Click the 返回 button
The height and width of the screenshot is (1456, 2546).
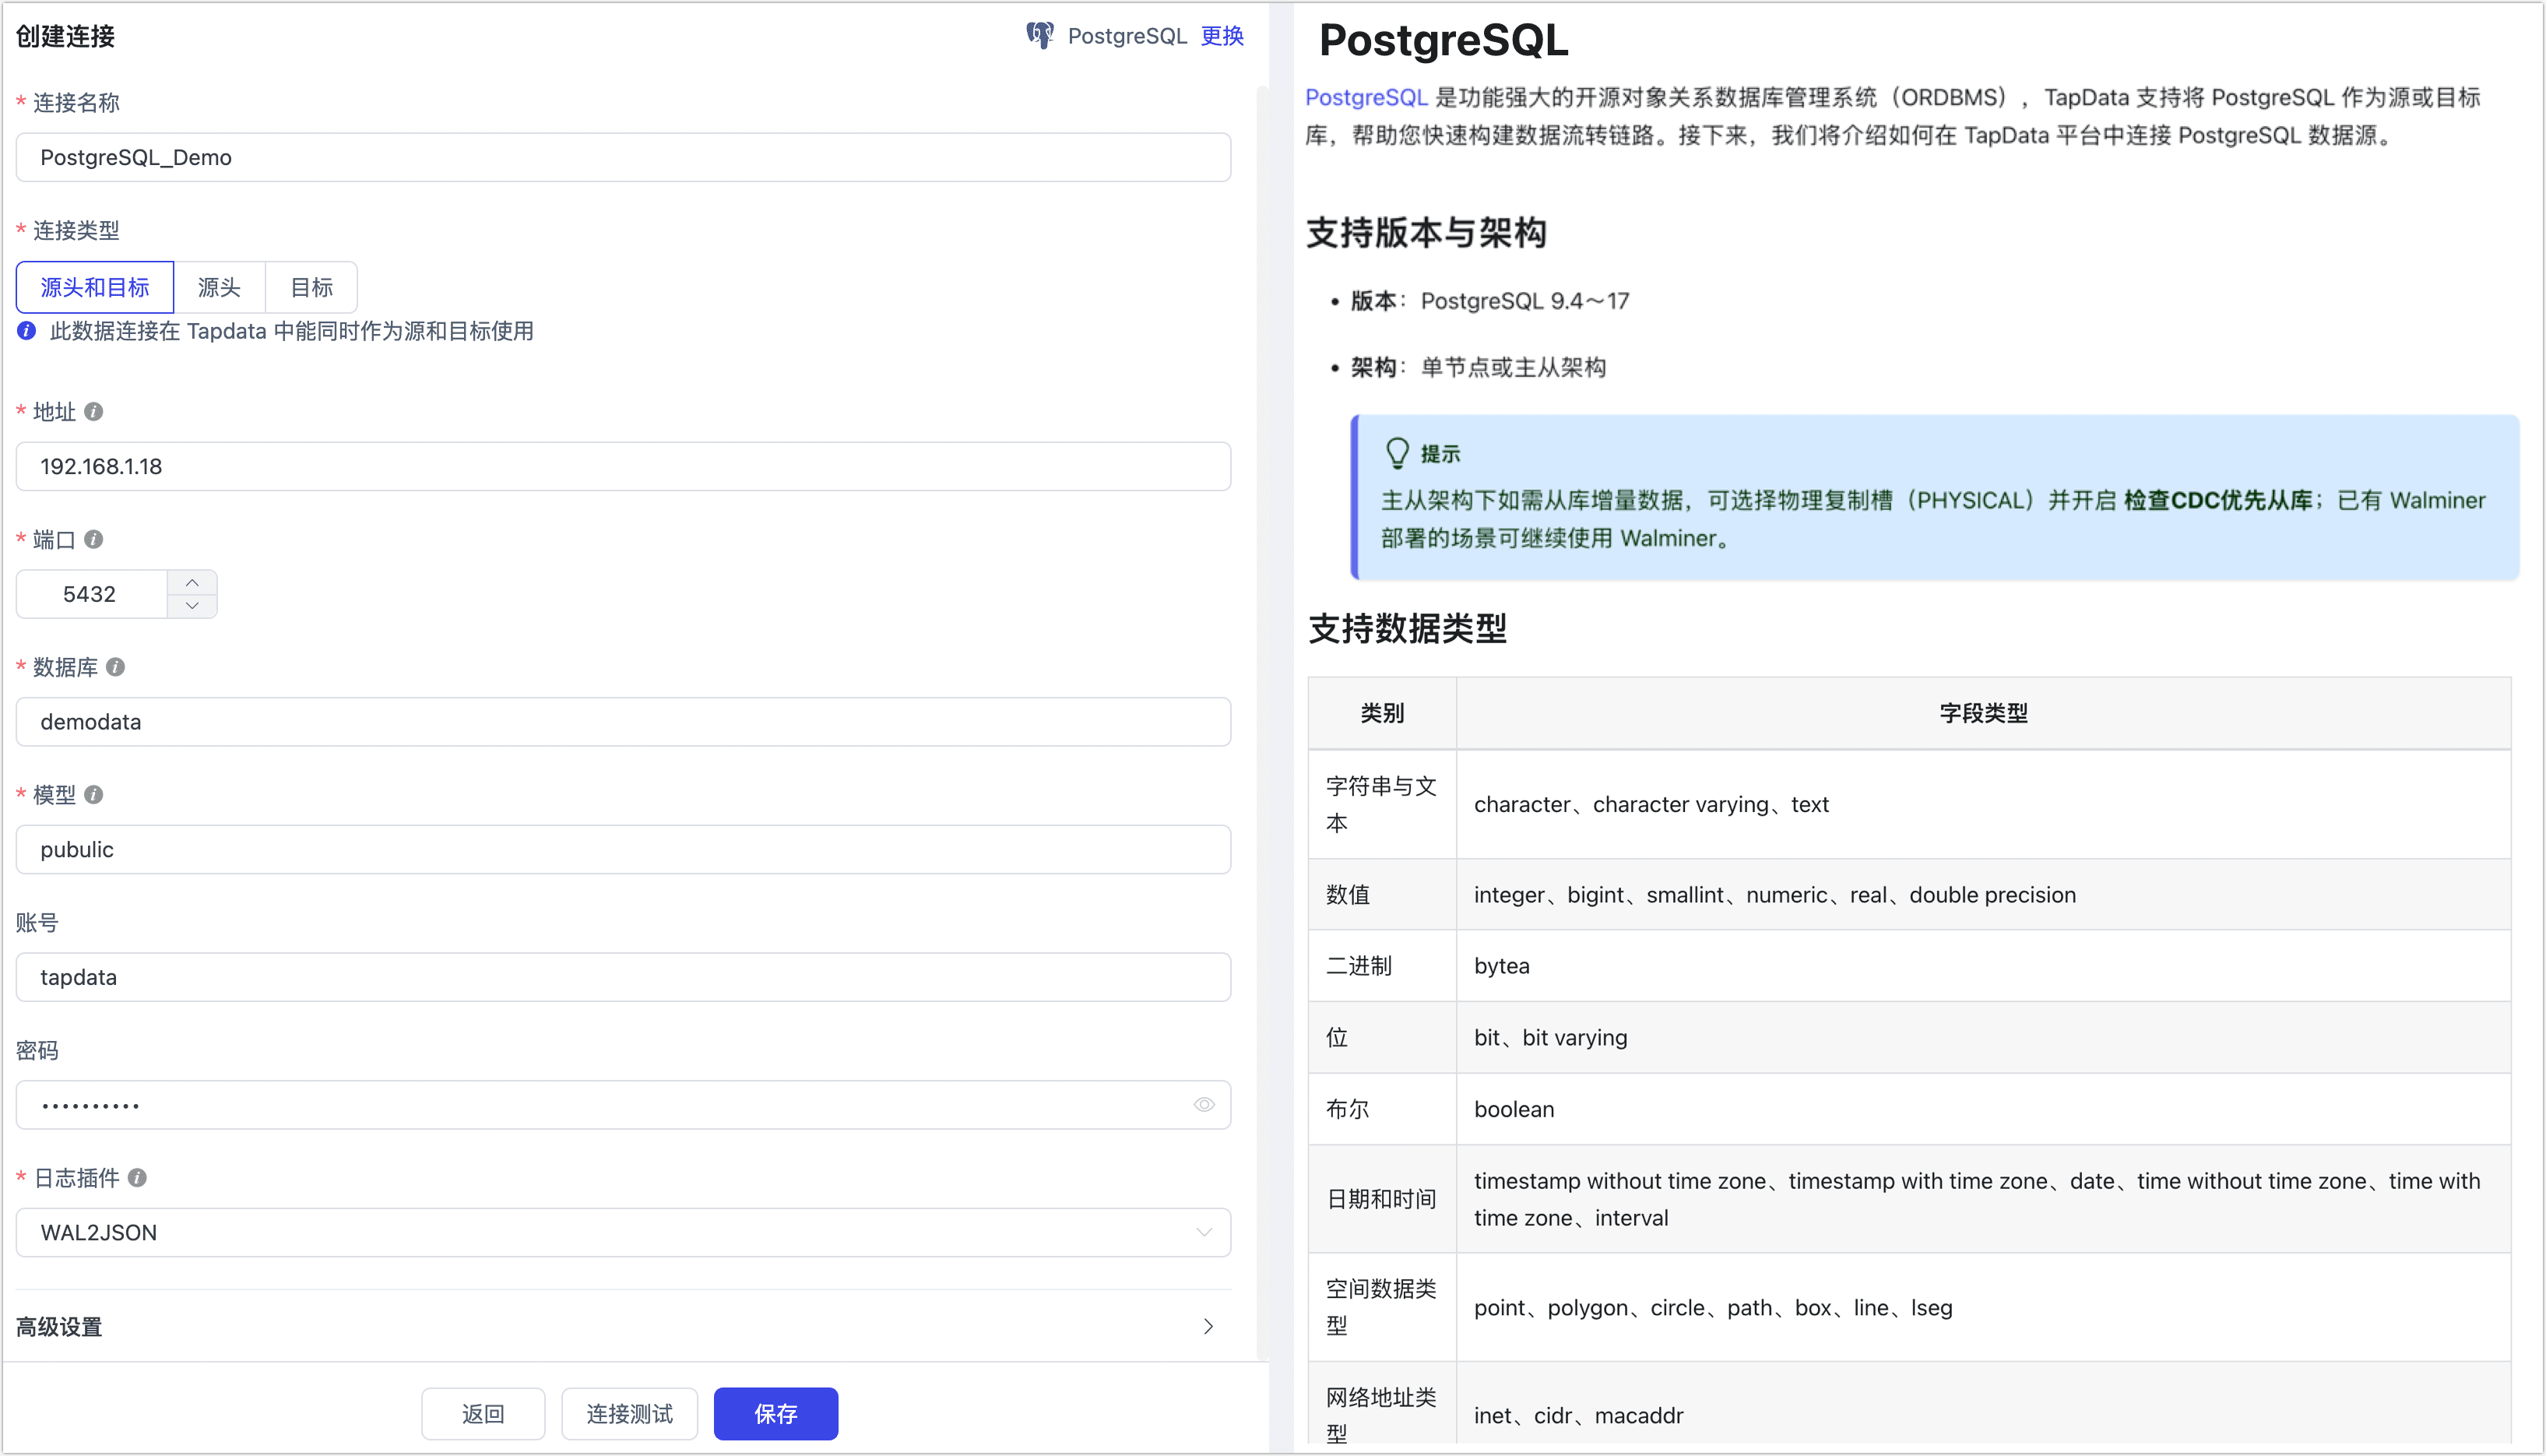tap(483, 1414)
